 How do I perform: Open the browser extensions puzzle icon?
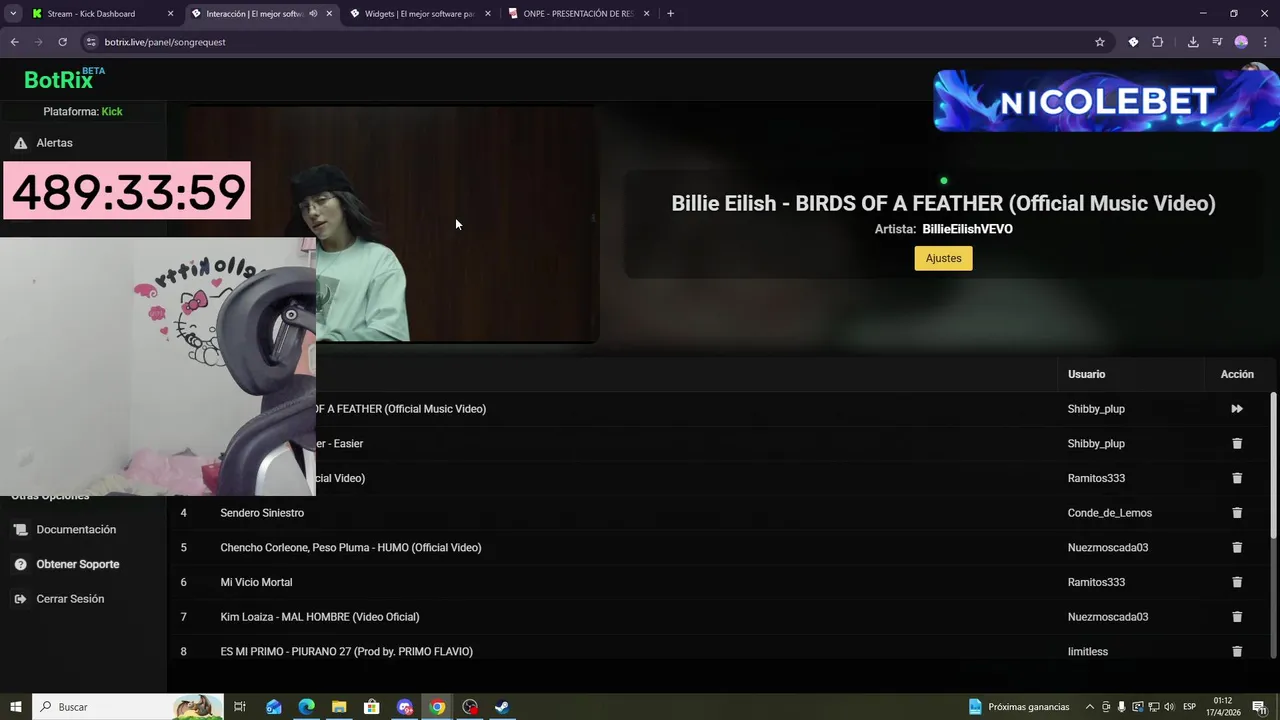(x=1158, y=42)
